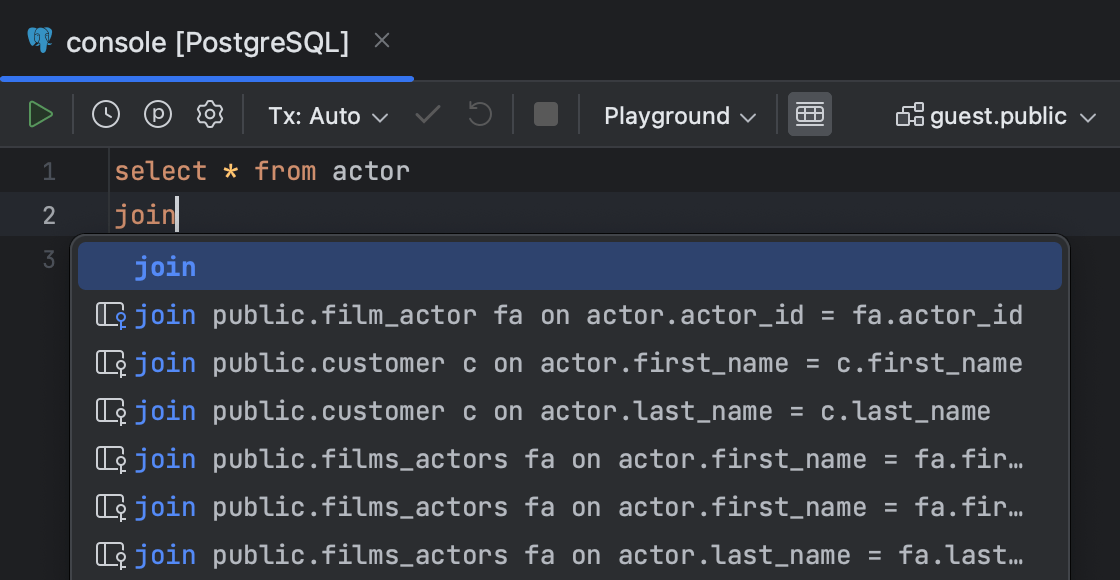Screen dimensions: 1120x580
Task: Open the view parameters (p) icon
Action: click(157, 114)
